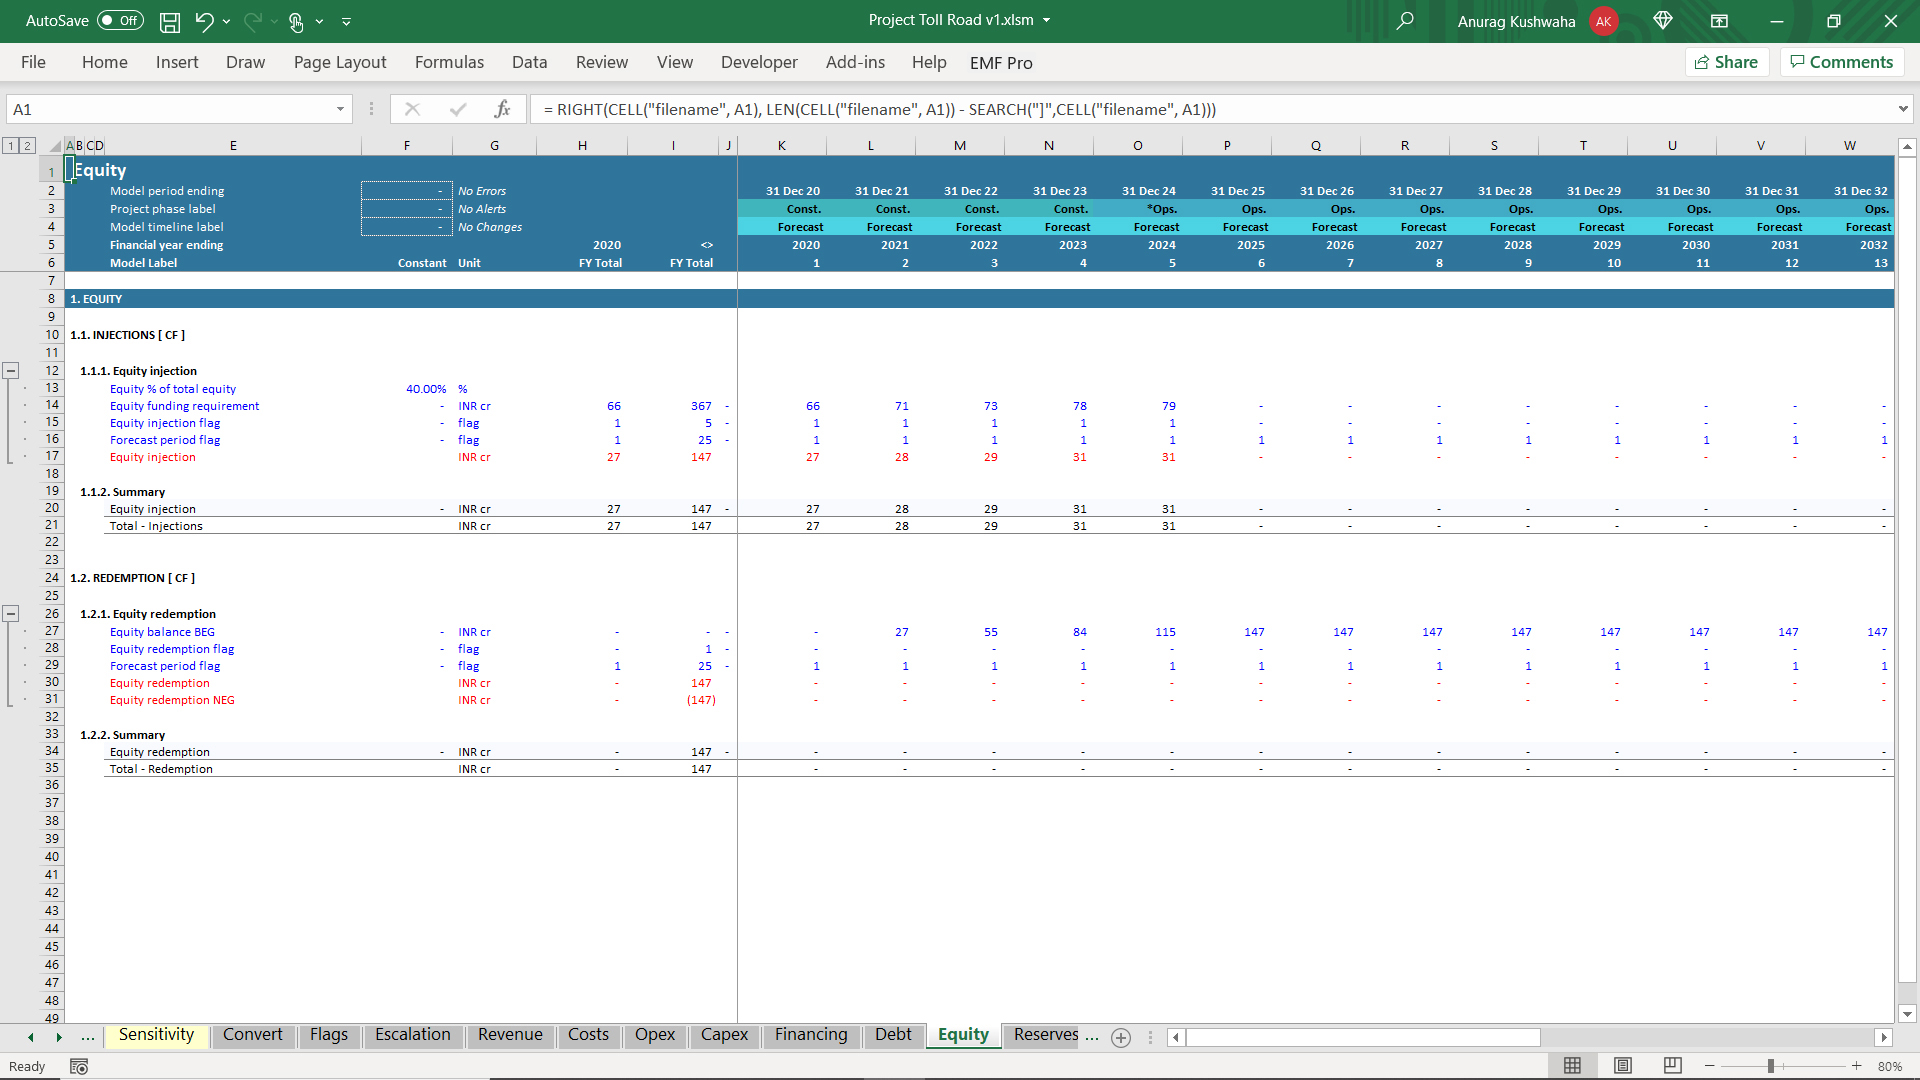This screenshot has width=1920, height=1080.
Task: Collapse the Equity injection row group
Action: coord(11,370)
